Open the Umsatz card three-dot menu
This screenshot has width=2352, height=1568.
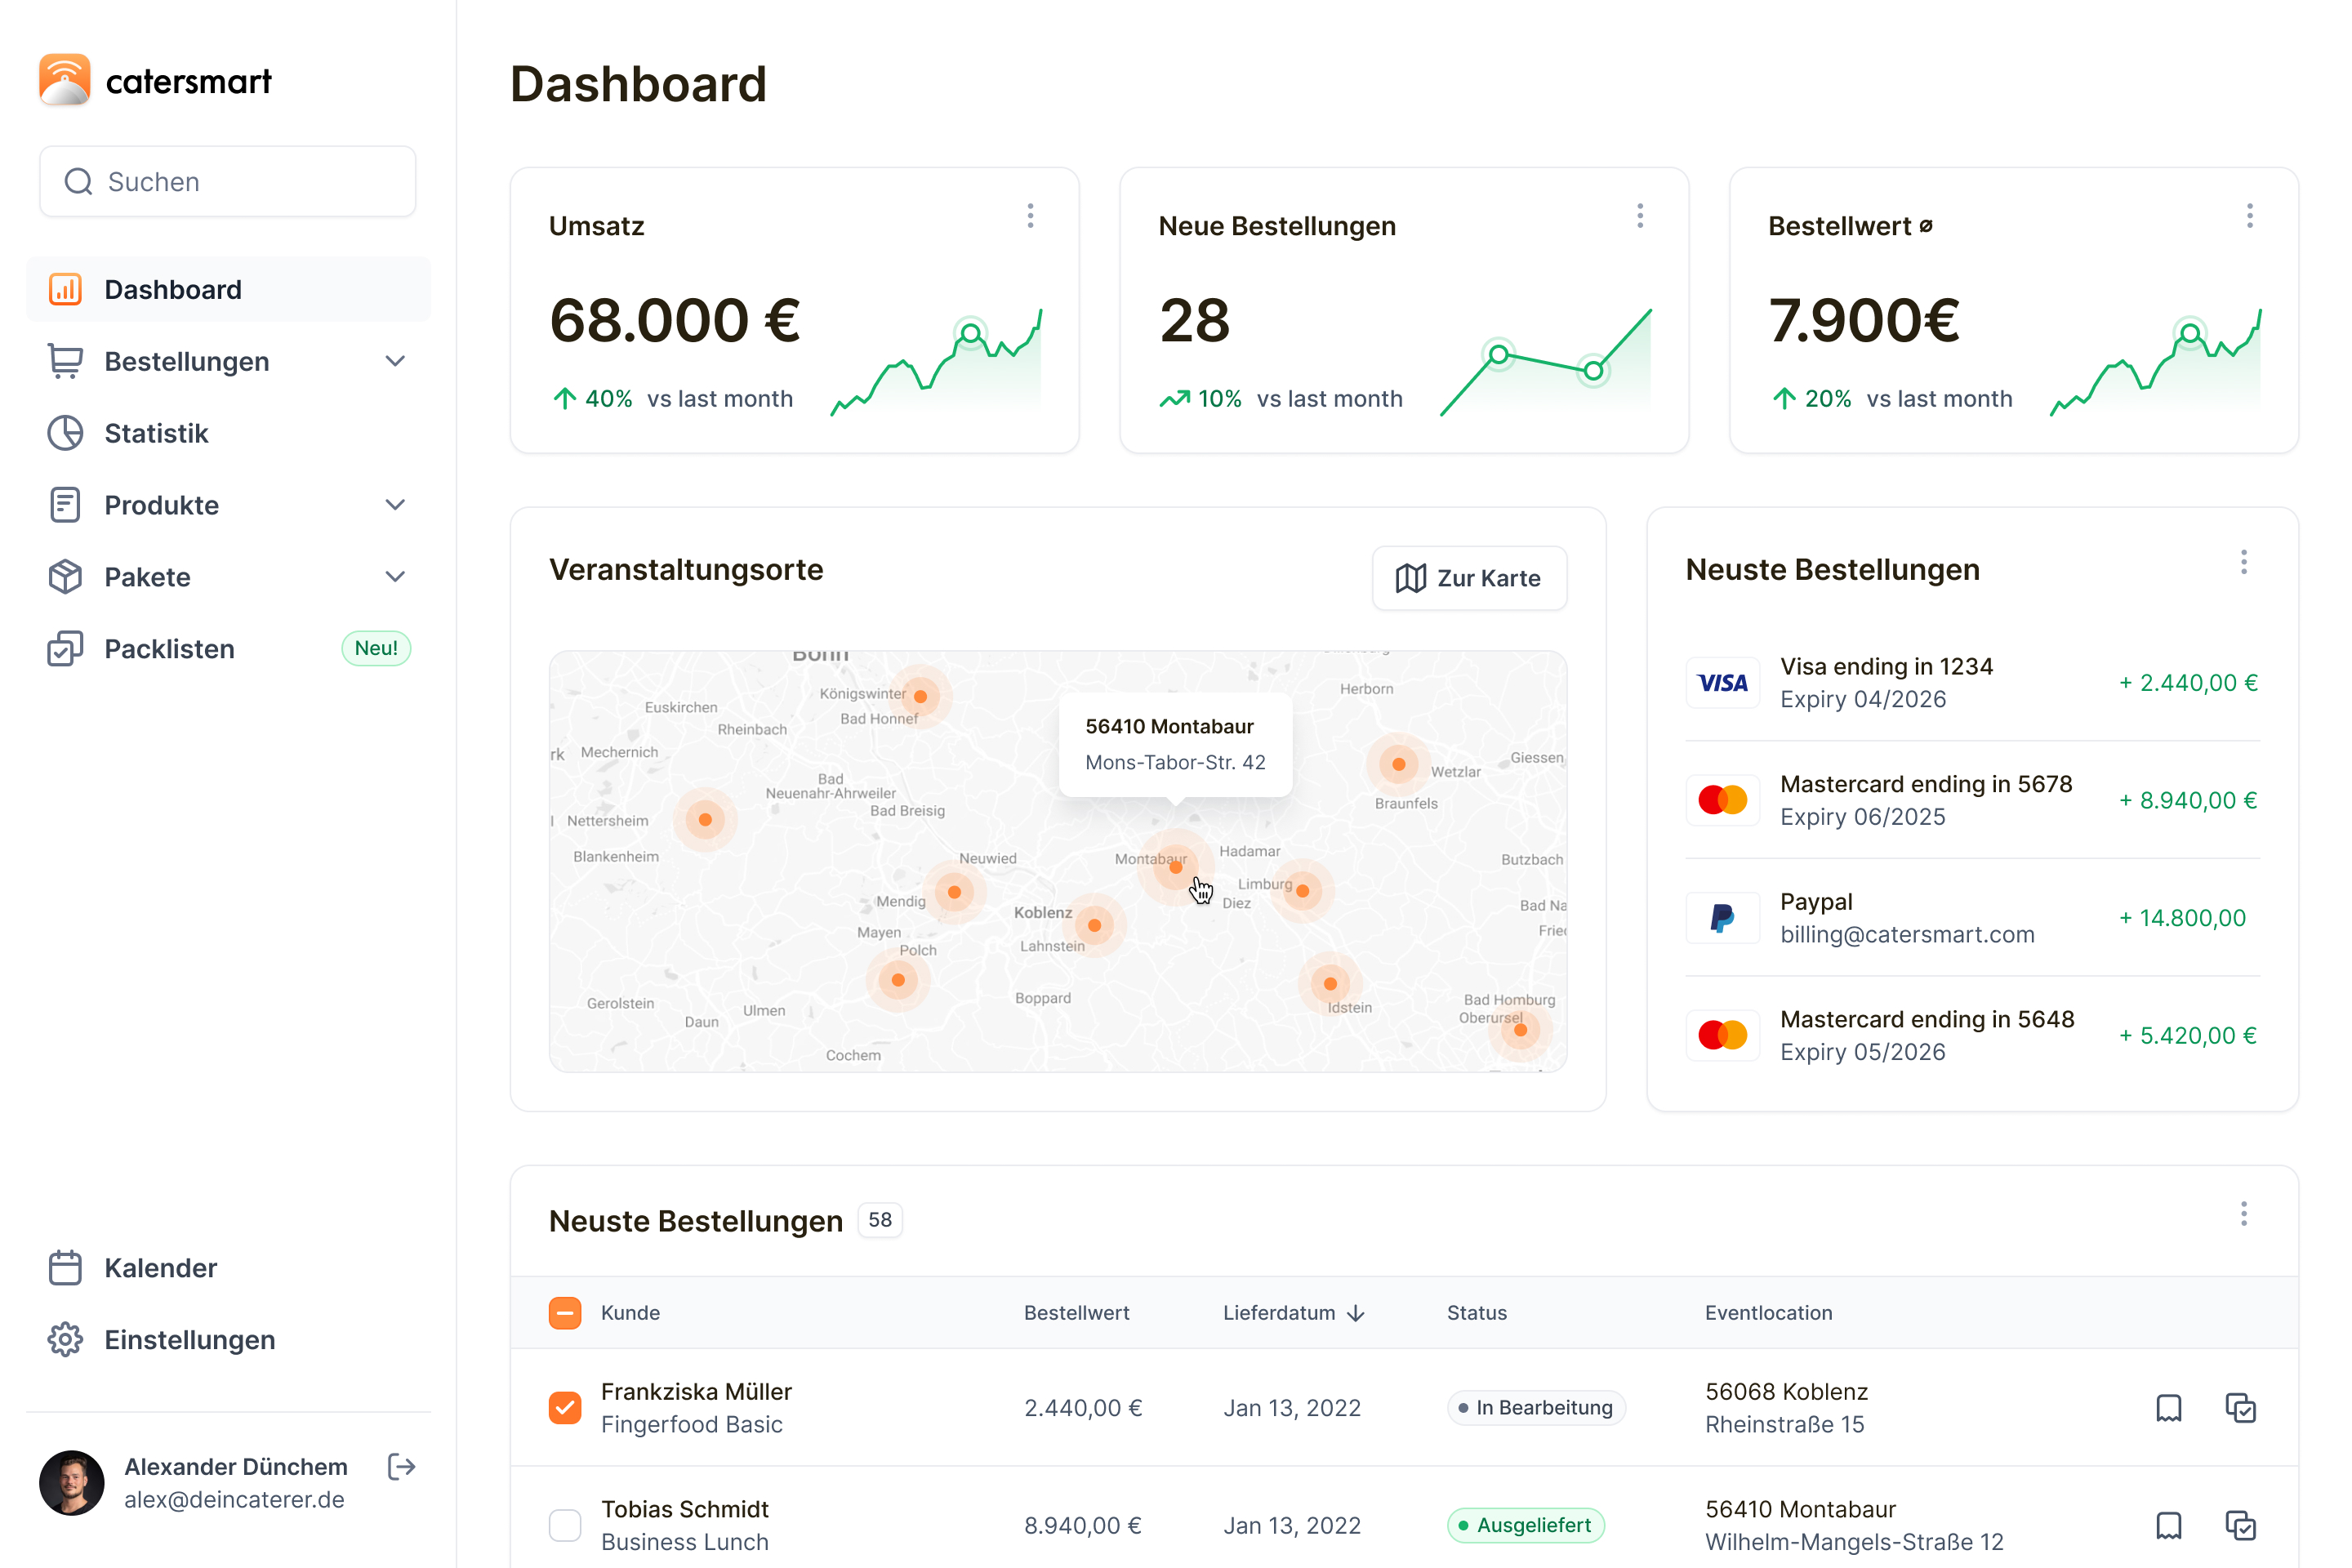1030,216
